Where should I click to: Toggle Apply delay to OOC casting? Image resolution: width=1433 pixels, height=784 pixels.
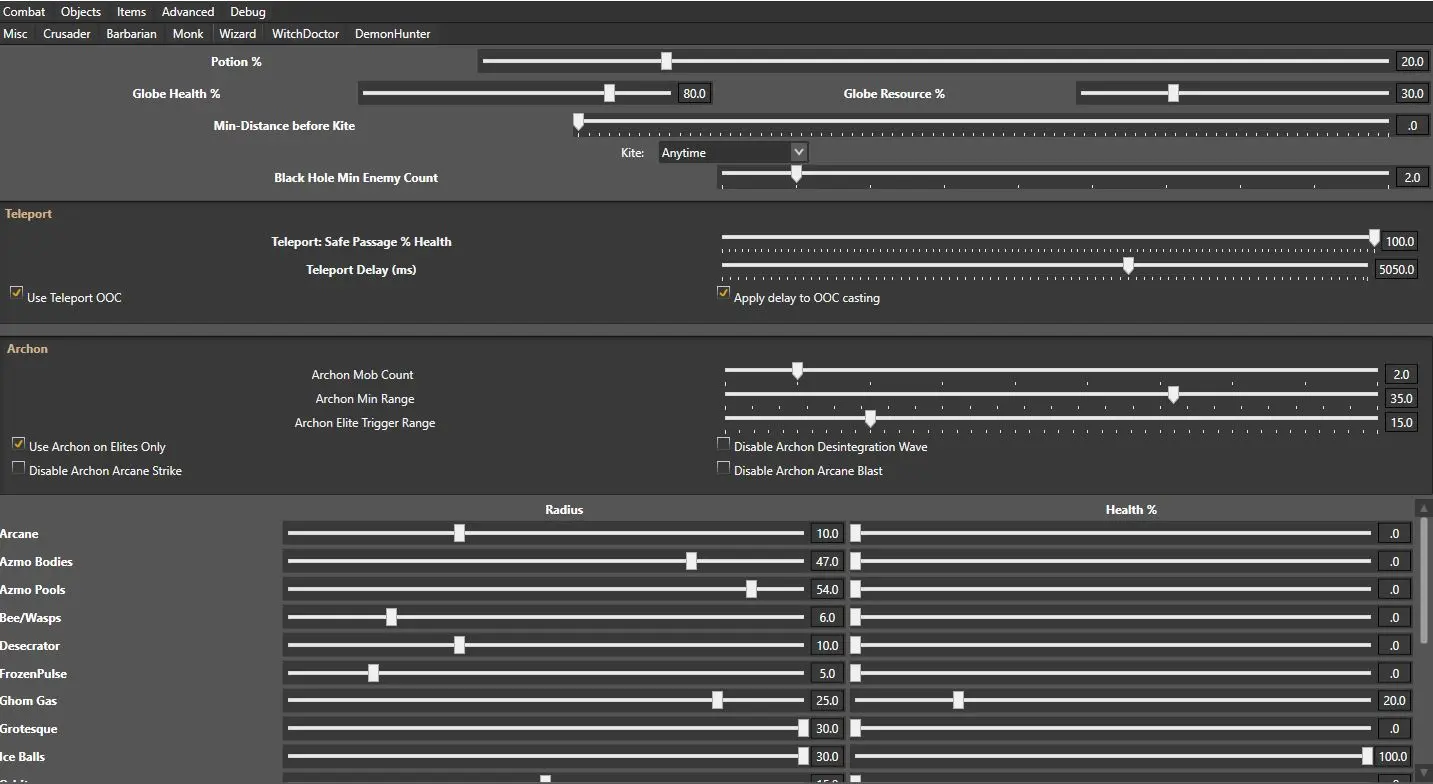tap(723, 293)
